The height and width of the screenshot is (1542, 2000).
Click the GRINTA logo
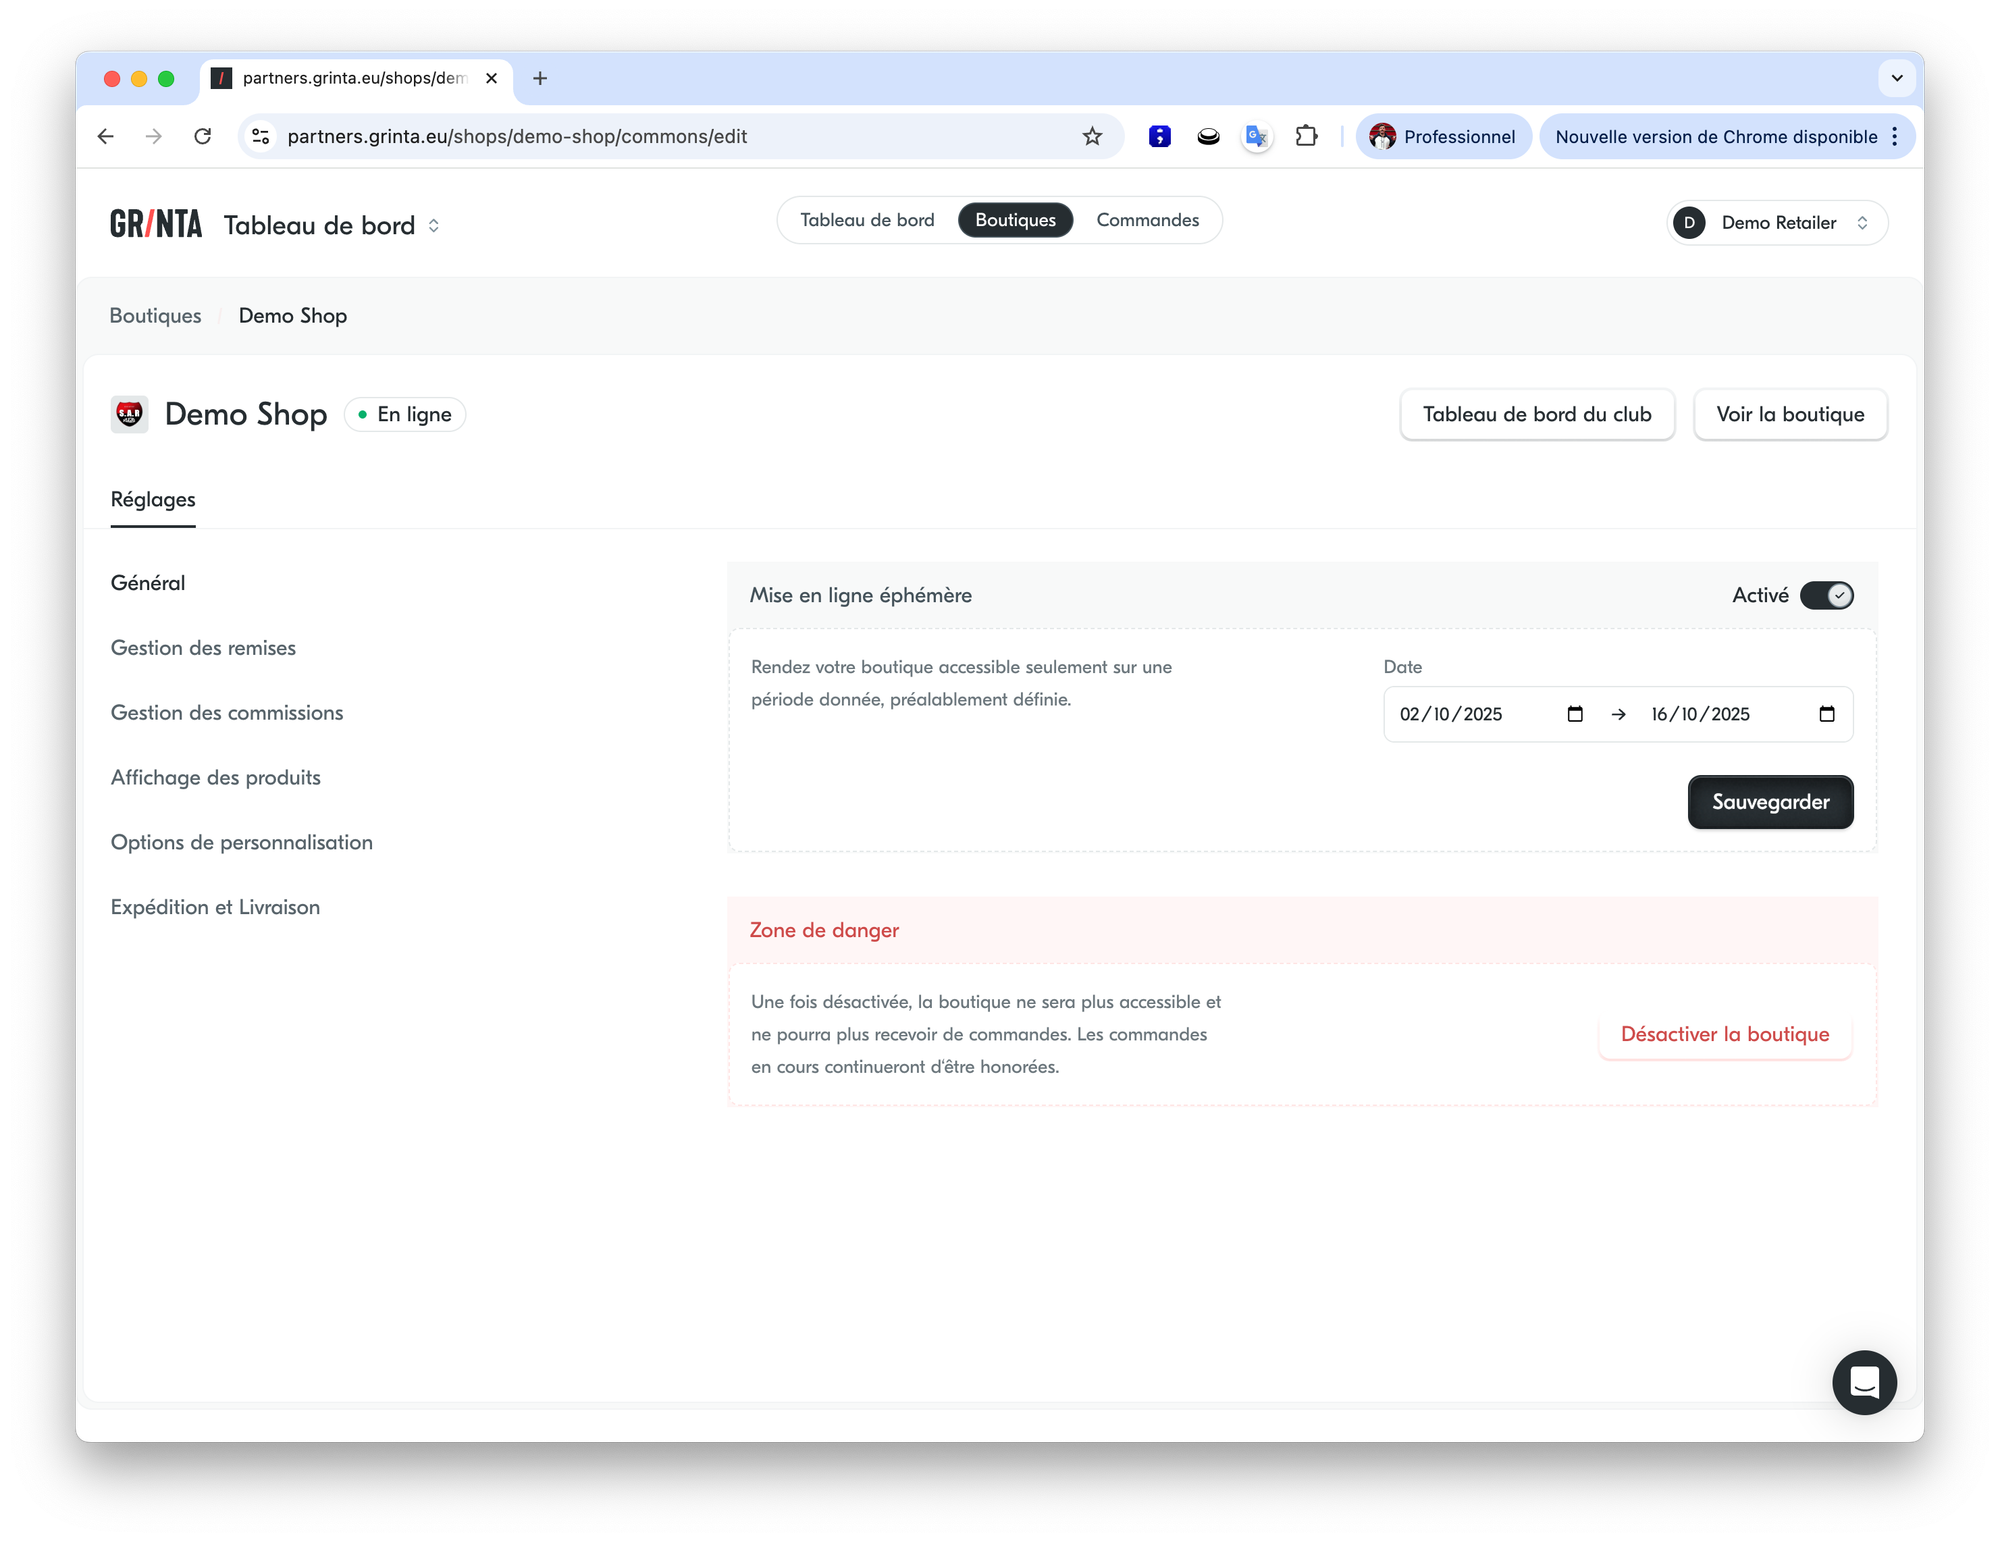pos(156,224)
